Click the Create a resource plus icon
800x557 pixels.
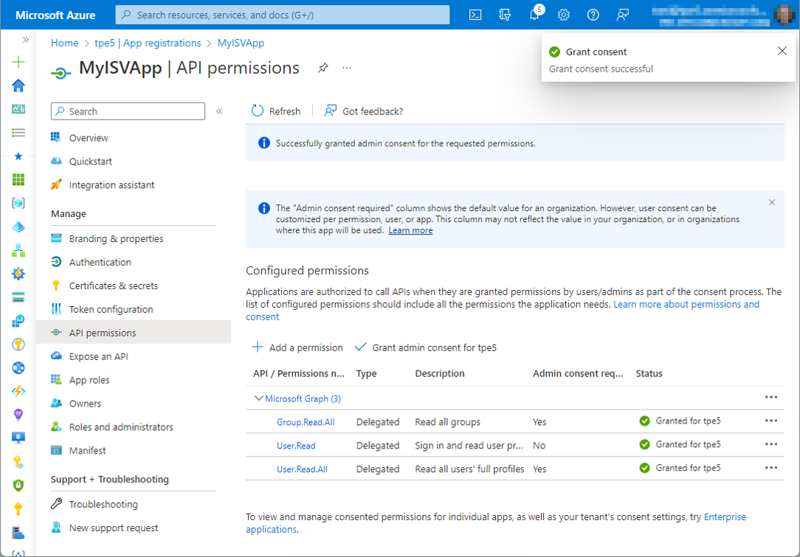pos(18,62)
